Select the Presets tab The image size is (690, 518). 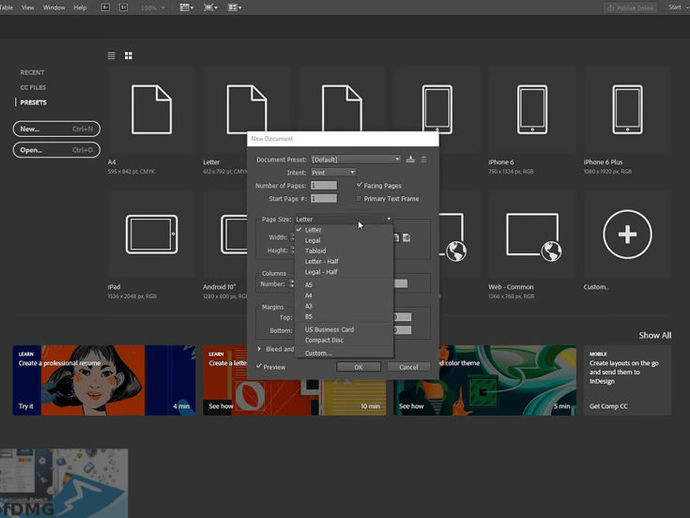[33, 102]
